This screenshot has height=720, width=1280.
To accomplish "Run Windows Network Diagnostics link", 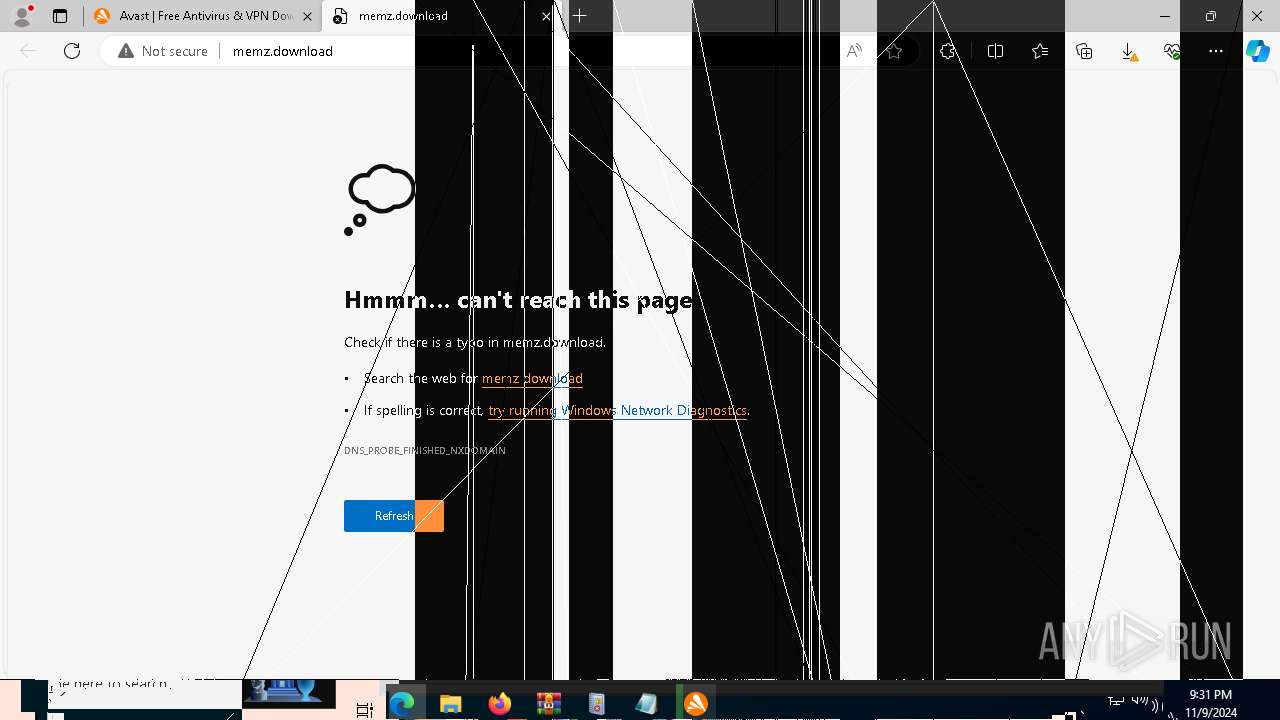I will pyautogui.click(x=617, y=410).
